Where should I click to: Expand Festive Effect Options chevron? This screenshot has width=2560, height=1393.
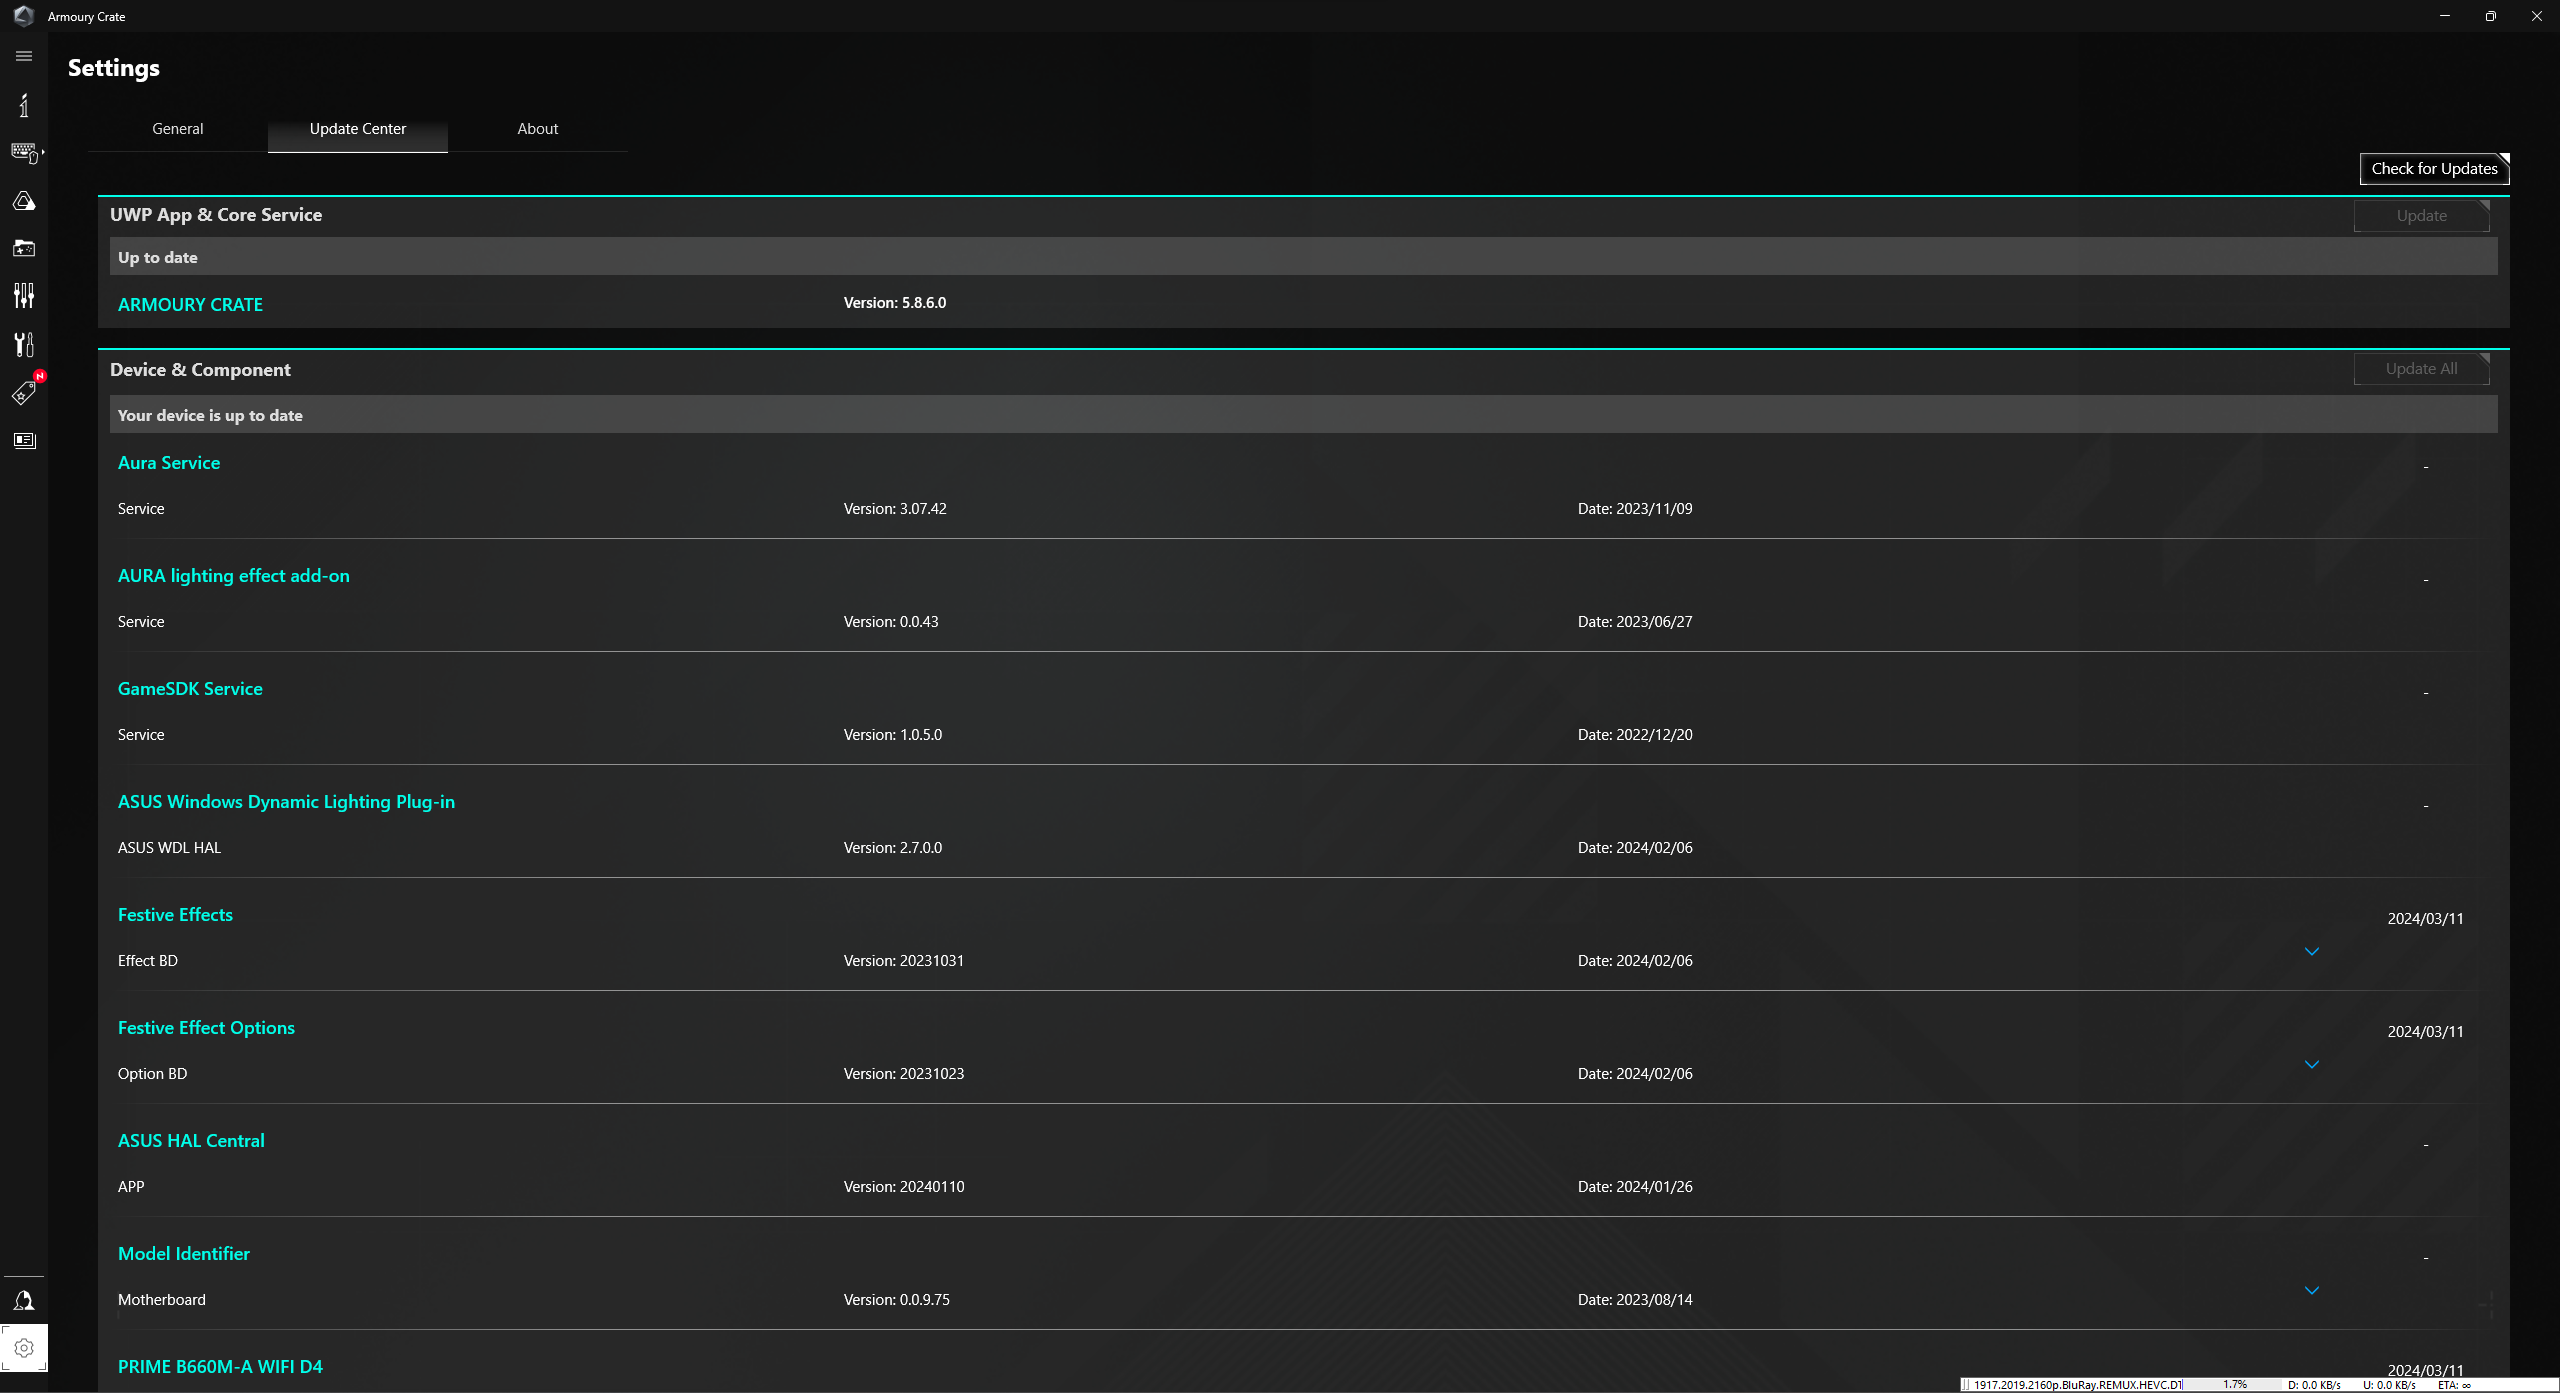point(2312,1064)
